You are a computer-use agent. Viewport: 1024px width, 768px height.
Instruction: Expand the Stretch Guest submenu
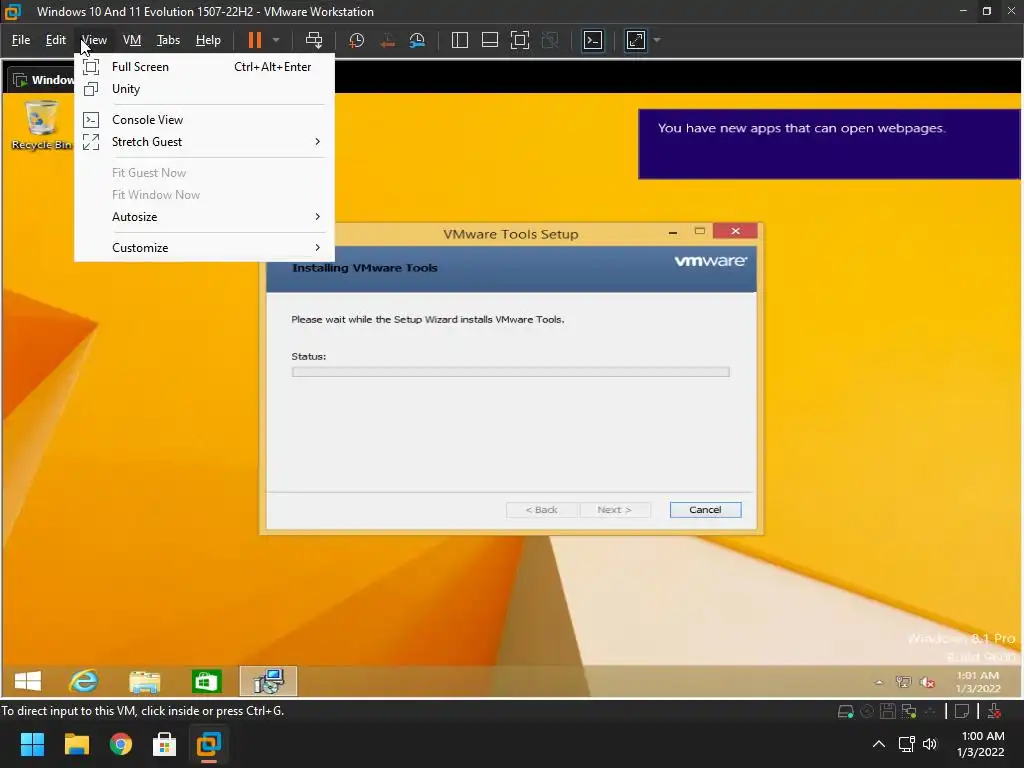[204, 142]
